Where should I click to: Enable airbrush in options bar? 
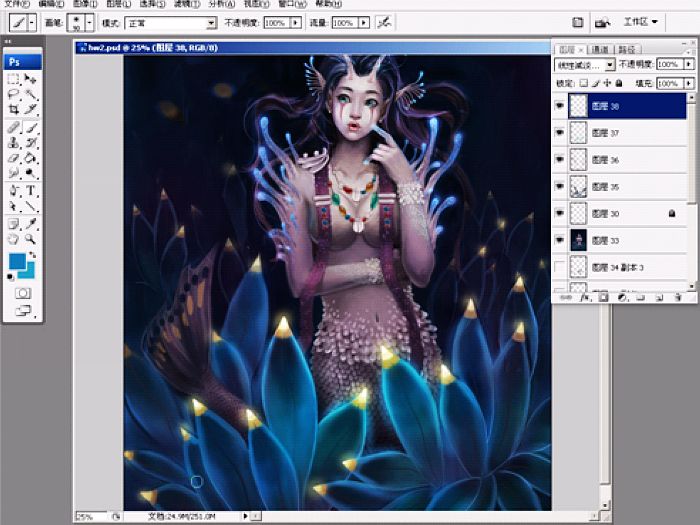coord(384,22)
